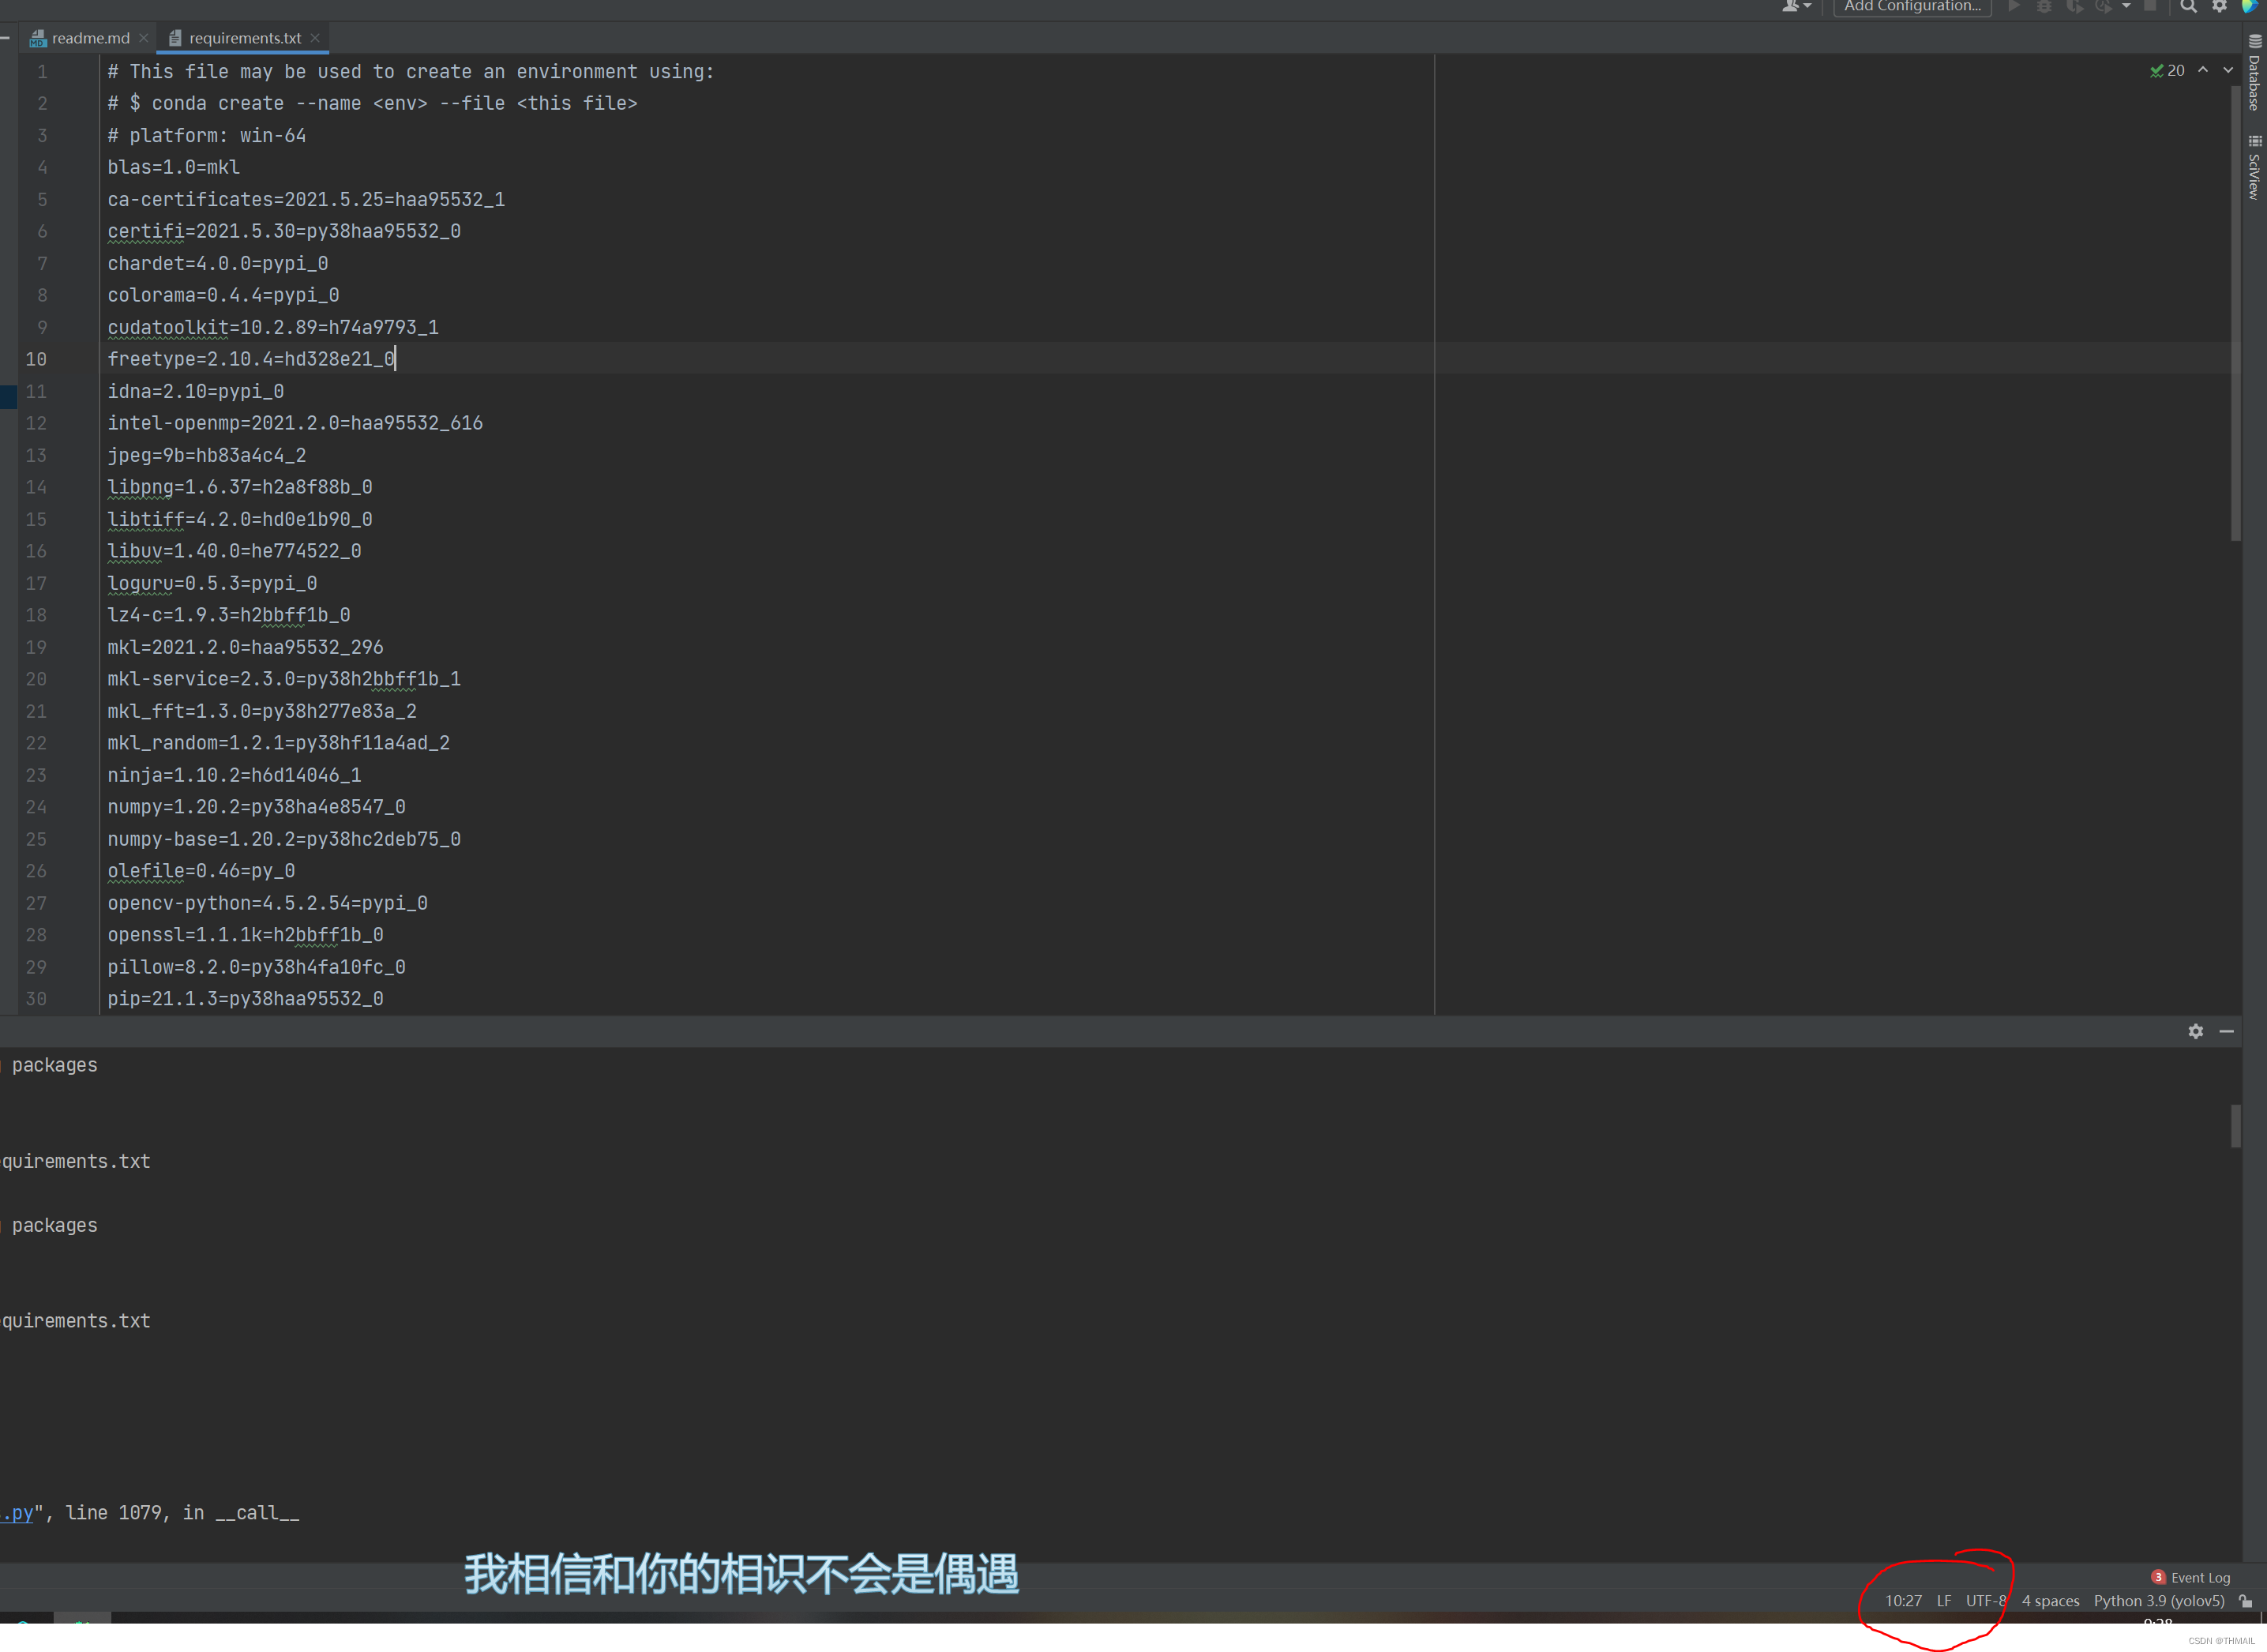Click the inspections checkmark showing 20
This screenshot has height=1652, width=2267.
click(x=2167, y=71)
